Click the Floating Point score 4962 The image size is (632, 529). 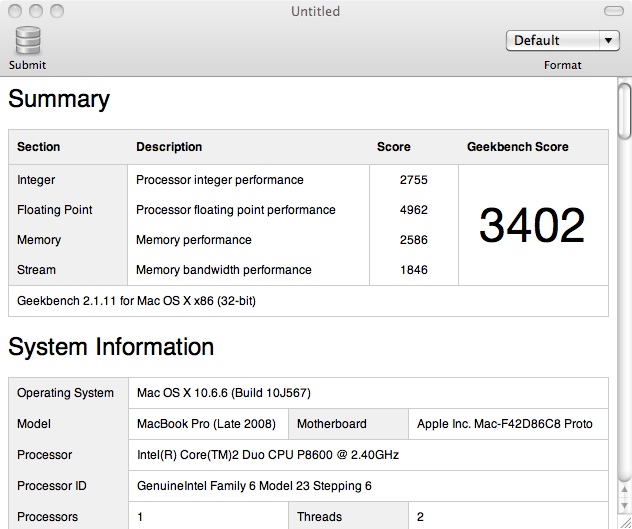(x=413, y=210)
